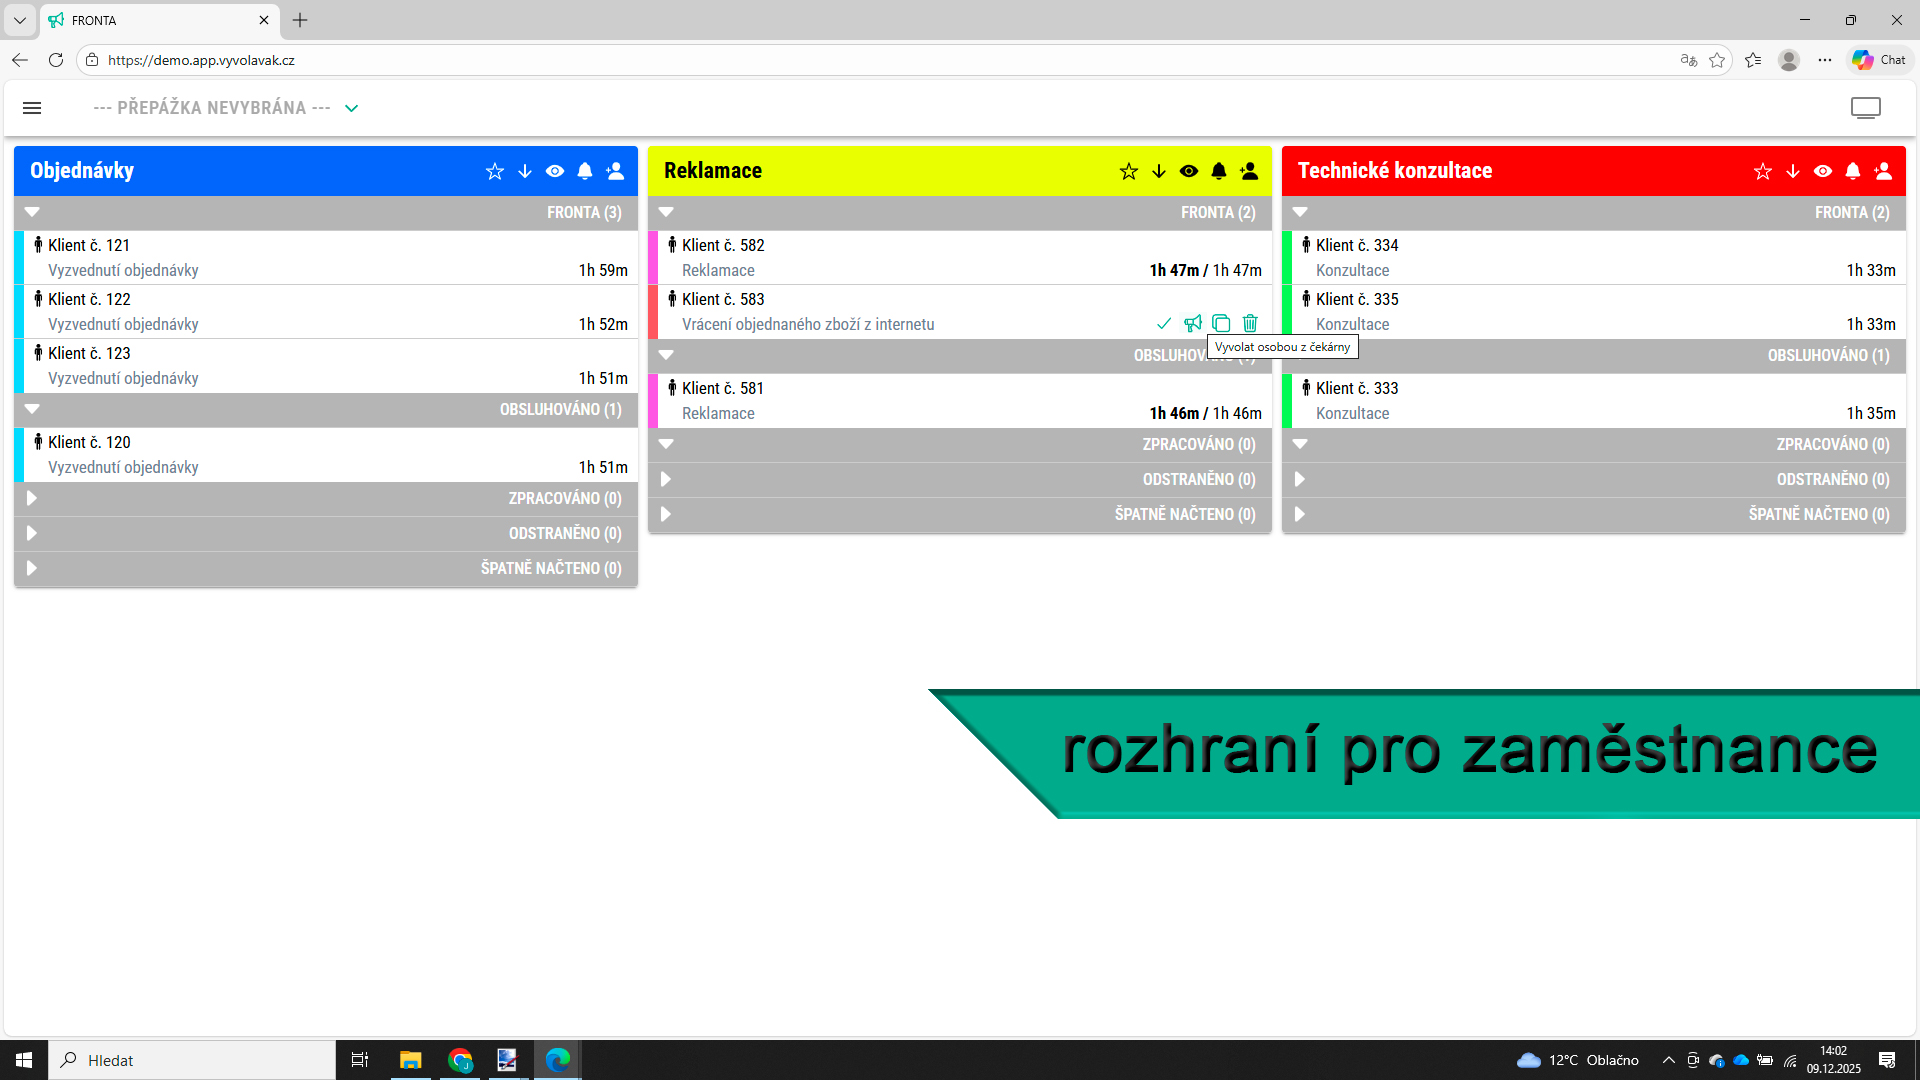Screen dimensions: 1920x1080
Task: Toggle the bell notification in Reklamace header
Action: (x=1218, y=171)
